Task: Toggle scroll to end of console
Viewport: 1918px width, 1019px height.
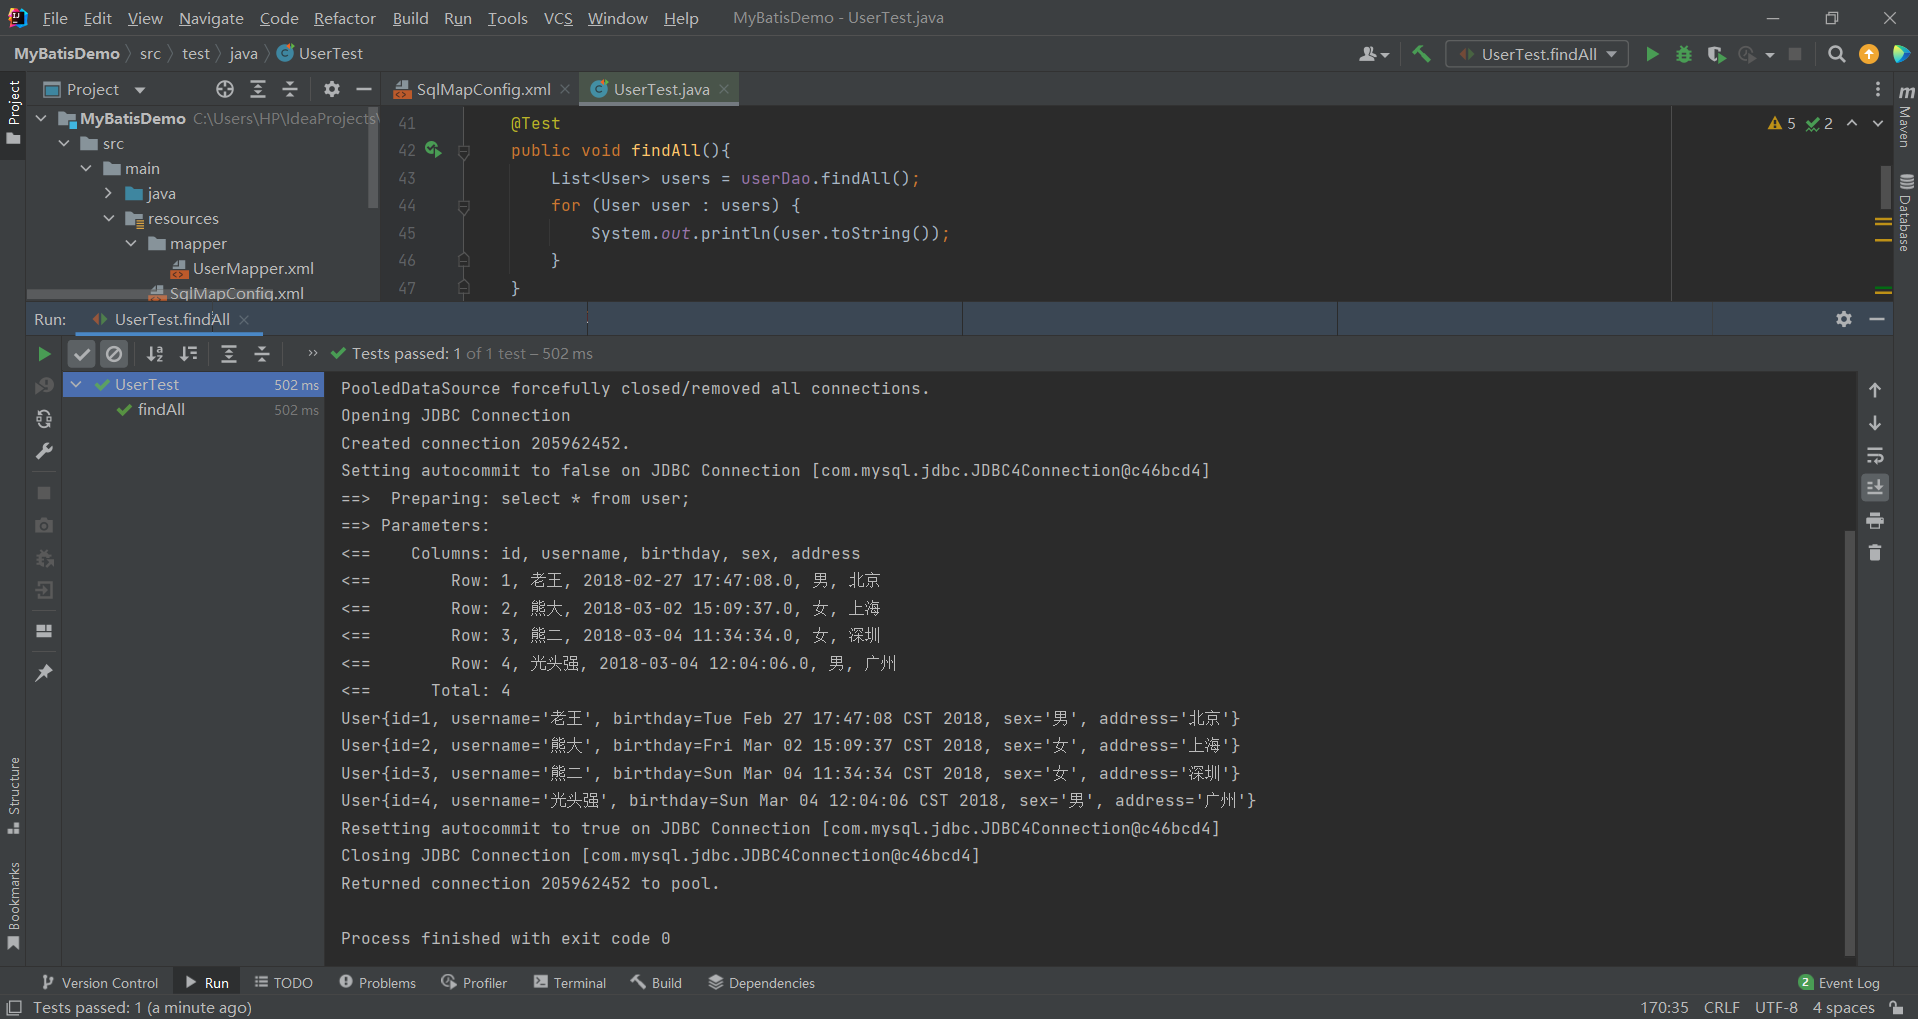Action: point(1875,488)
